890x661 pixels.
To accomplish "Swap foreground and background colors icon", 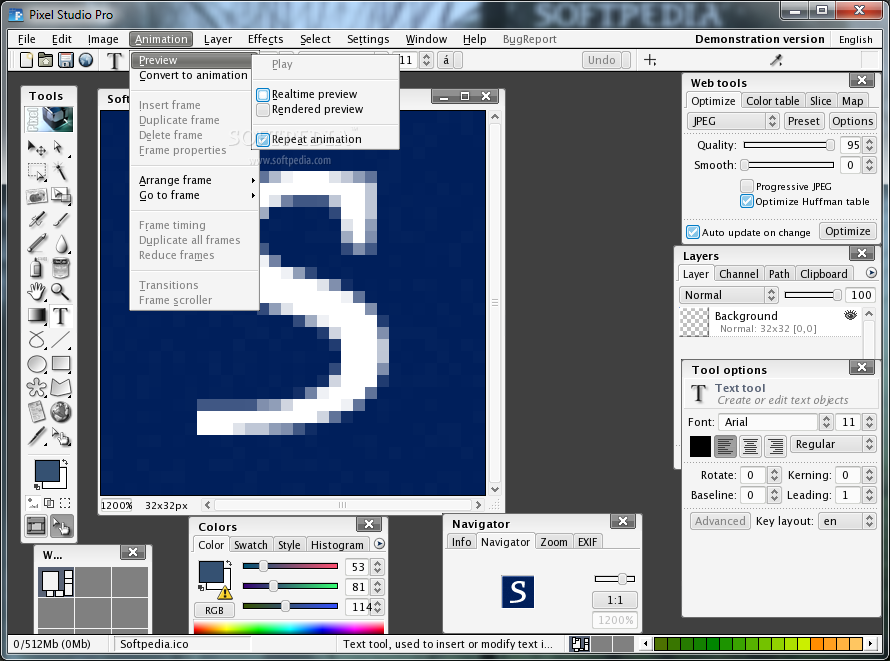I will pos(65,462).
